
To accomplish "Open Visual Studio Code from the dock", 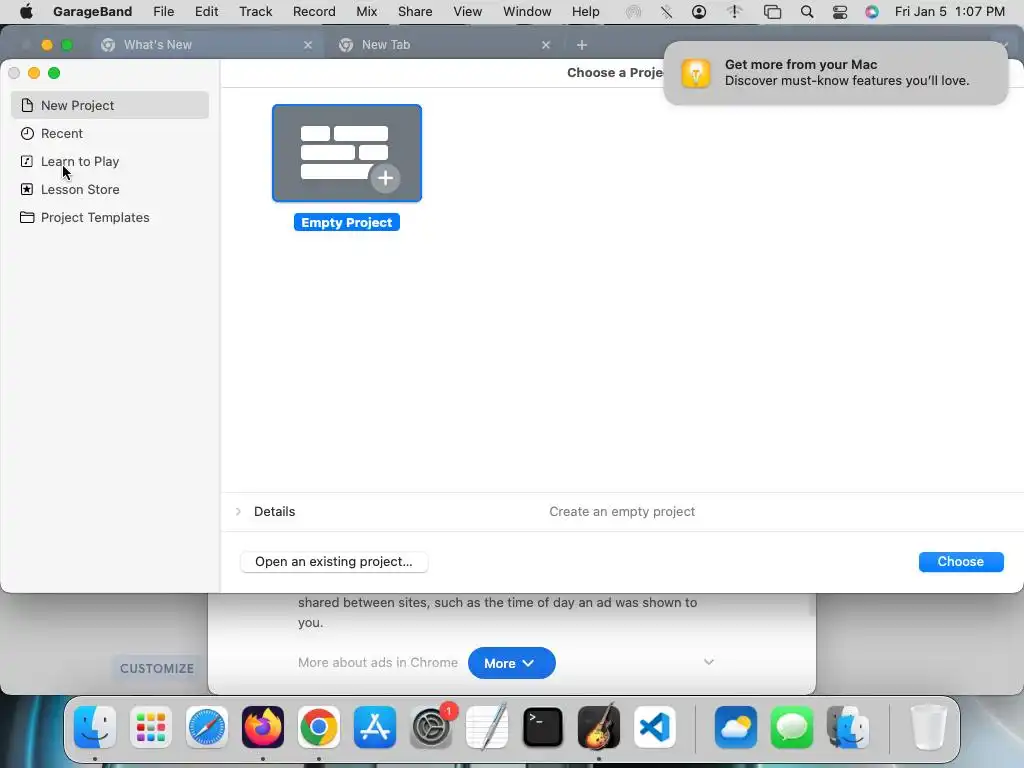I will tap(655, 727).
